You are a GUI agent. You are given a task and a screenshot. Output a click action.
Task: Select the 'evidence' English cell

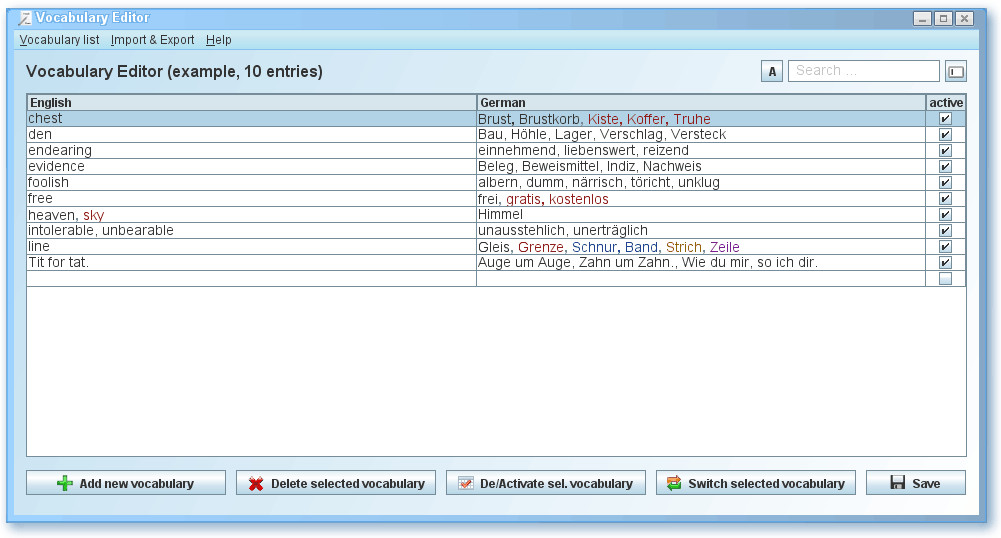252,167
